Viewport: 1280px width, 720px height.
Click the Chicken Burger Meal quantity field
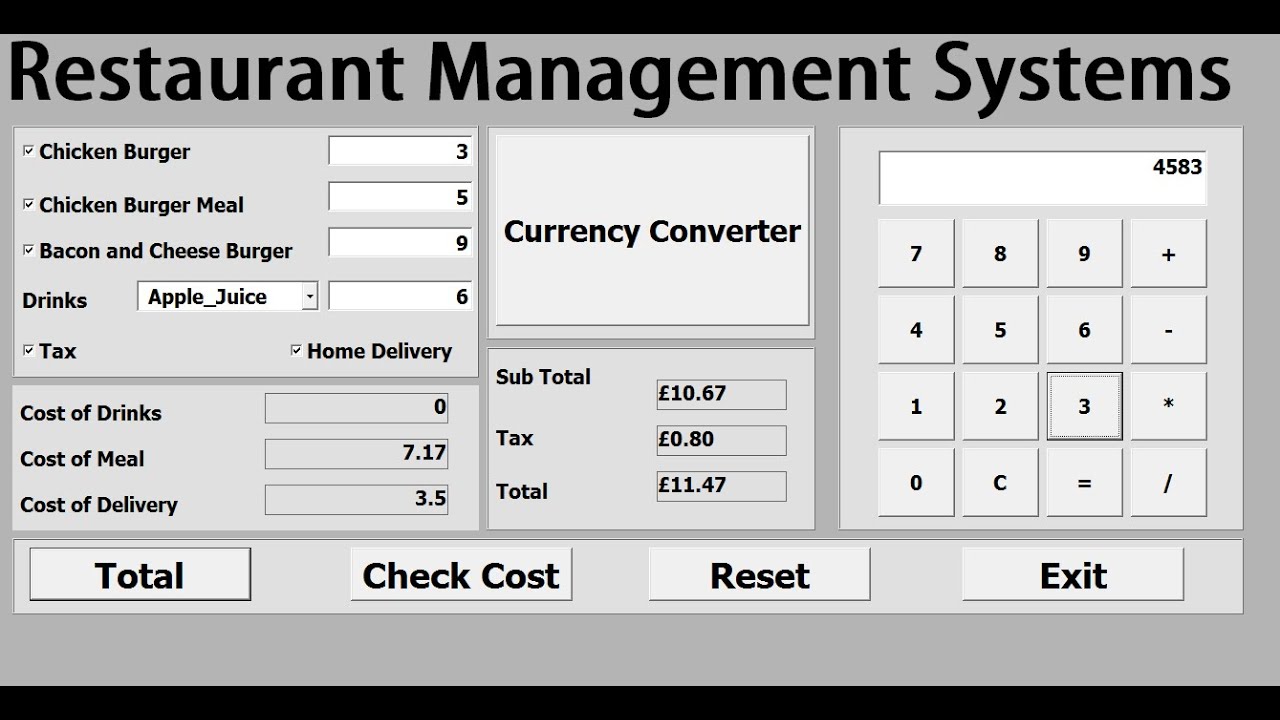coord(400,197)
